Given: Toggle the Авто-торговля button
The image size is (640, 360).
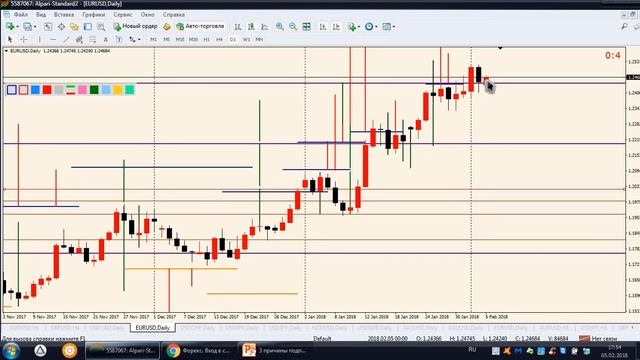Looking at the screenshot, I should point(200,26).
